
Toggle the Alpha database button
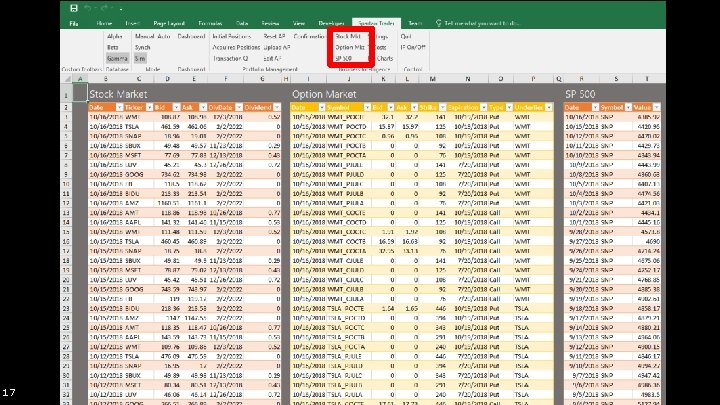115,36
